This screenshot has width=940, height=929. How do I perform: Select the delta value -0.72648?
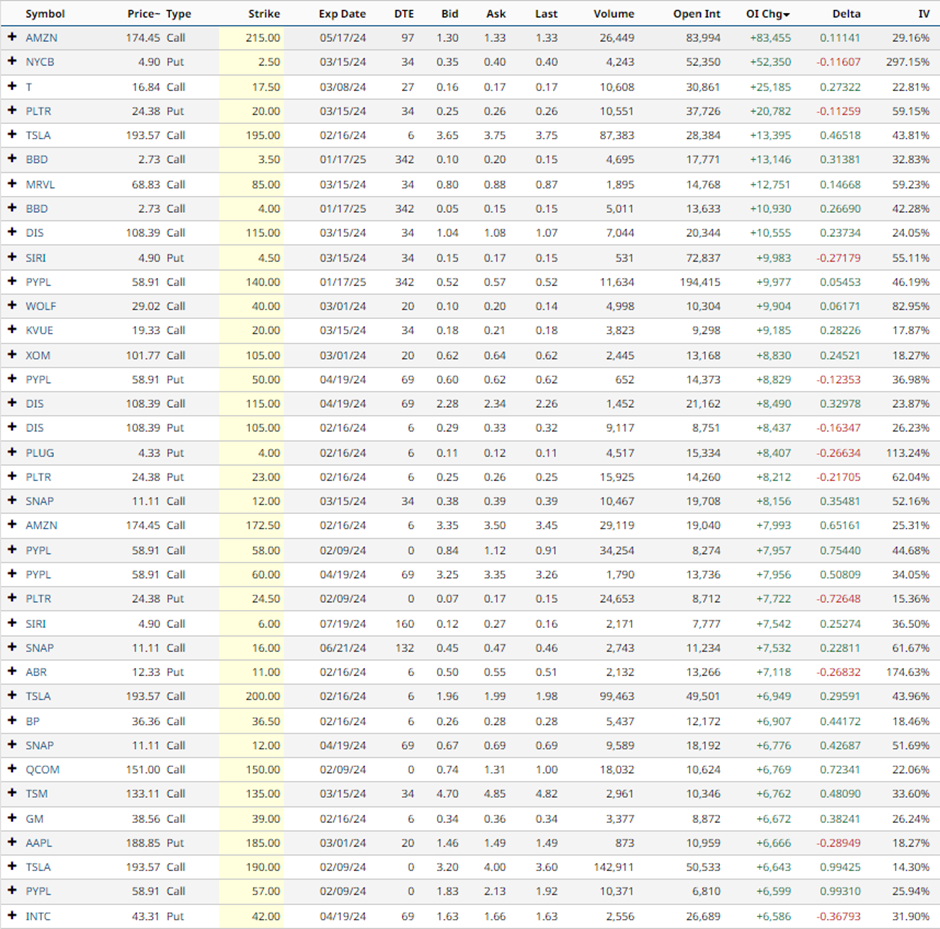pos(838,598)
